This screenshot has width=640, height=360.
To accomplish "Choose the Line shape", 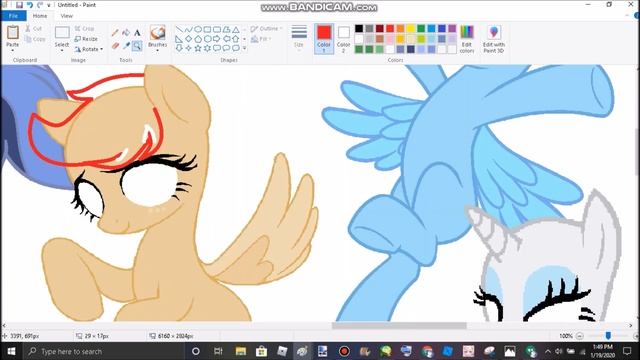I will (x=179, y=30).
